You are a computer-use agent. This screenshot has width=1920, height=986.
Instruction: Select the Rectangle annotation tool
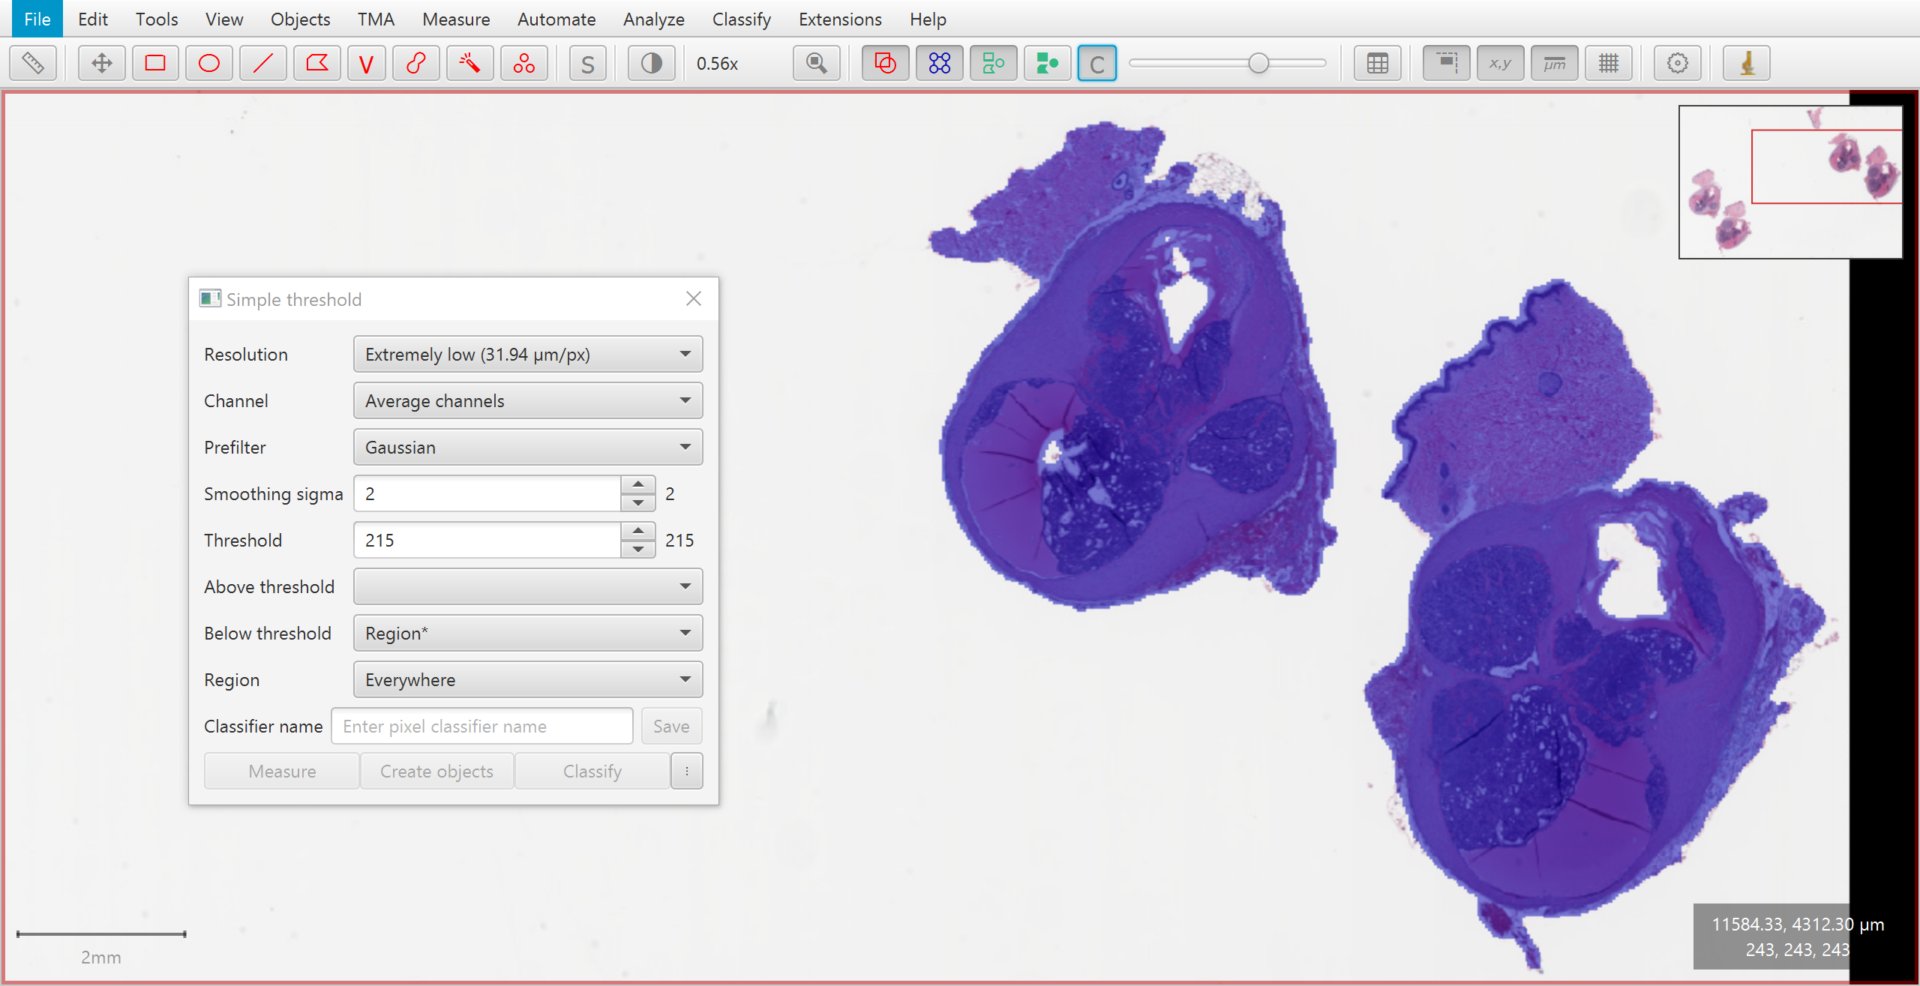tap(155, 63)
